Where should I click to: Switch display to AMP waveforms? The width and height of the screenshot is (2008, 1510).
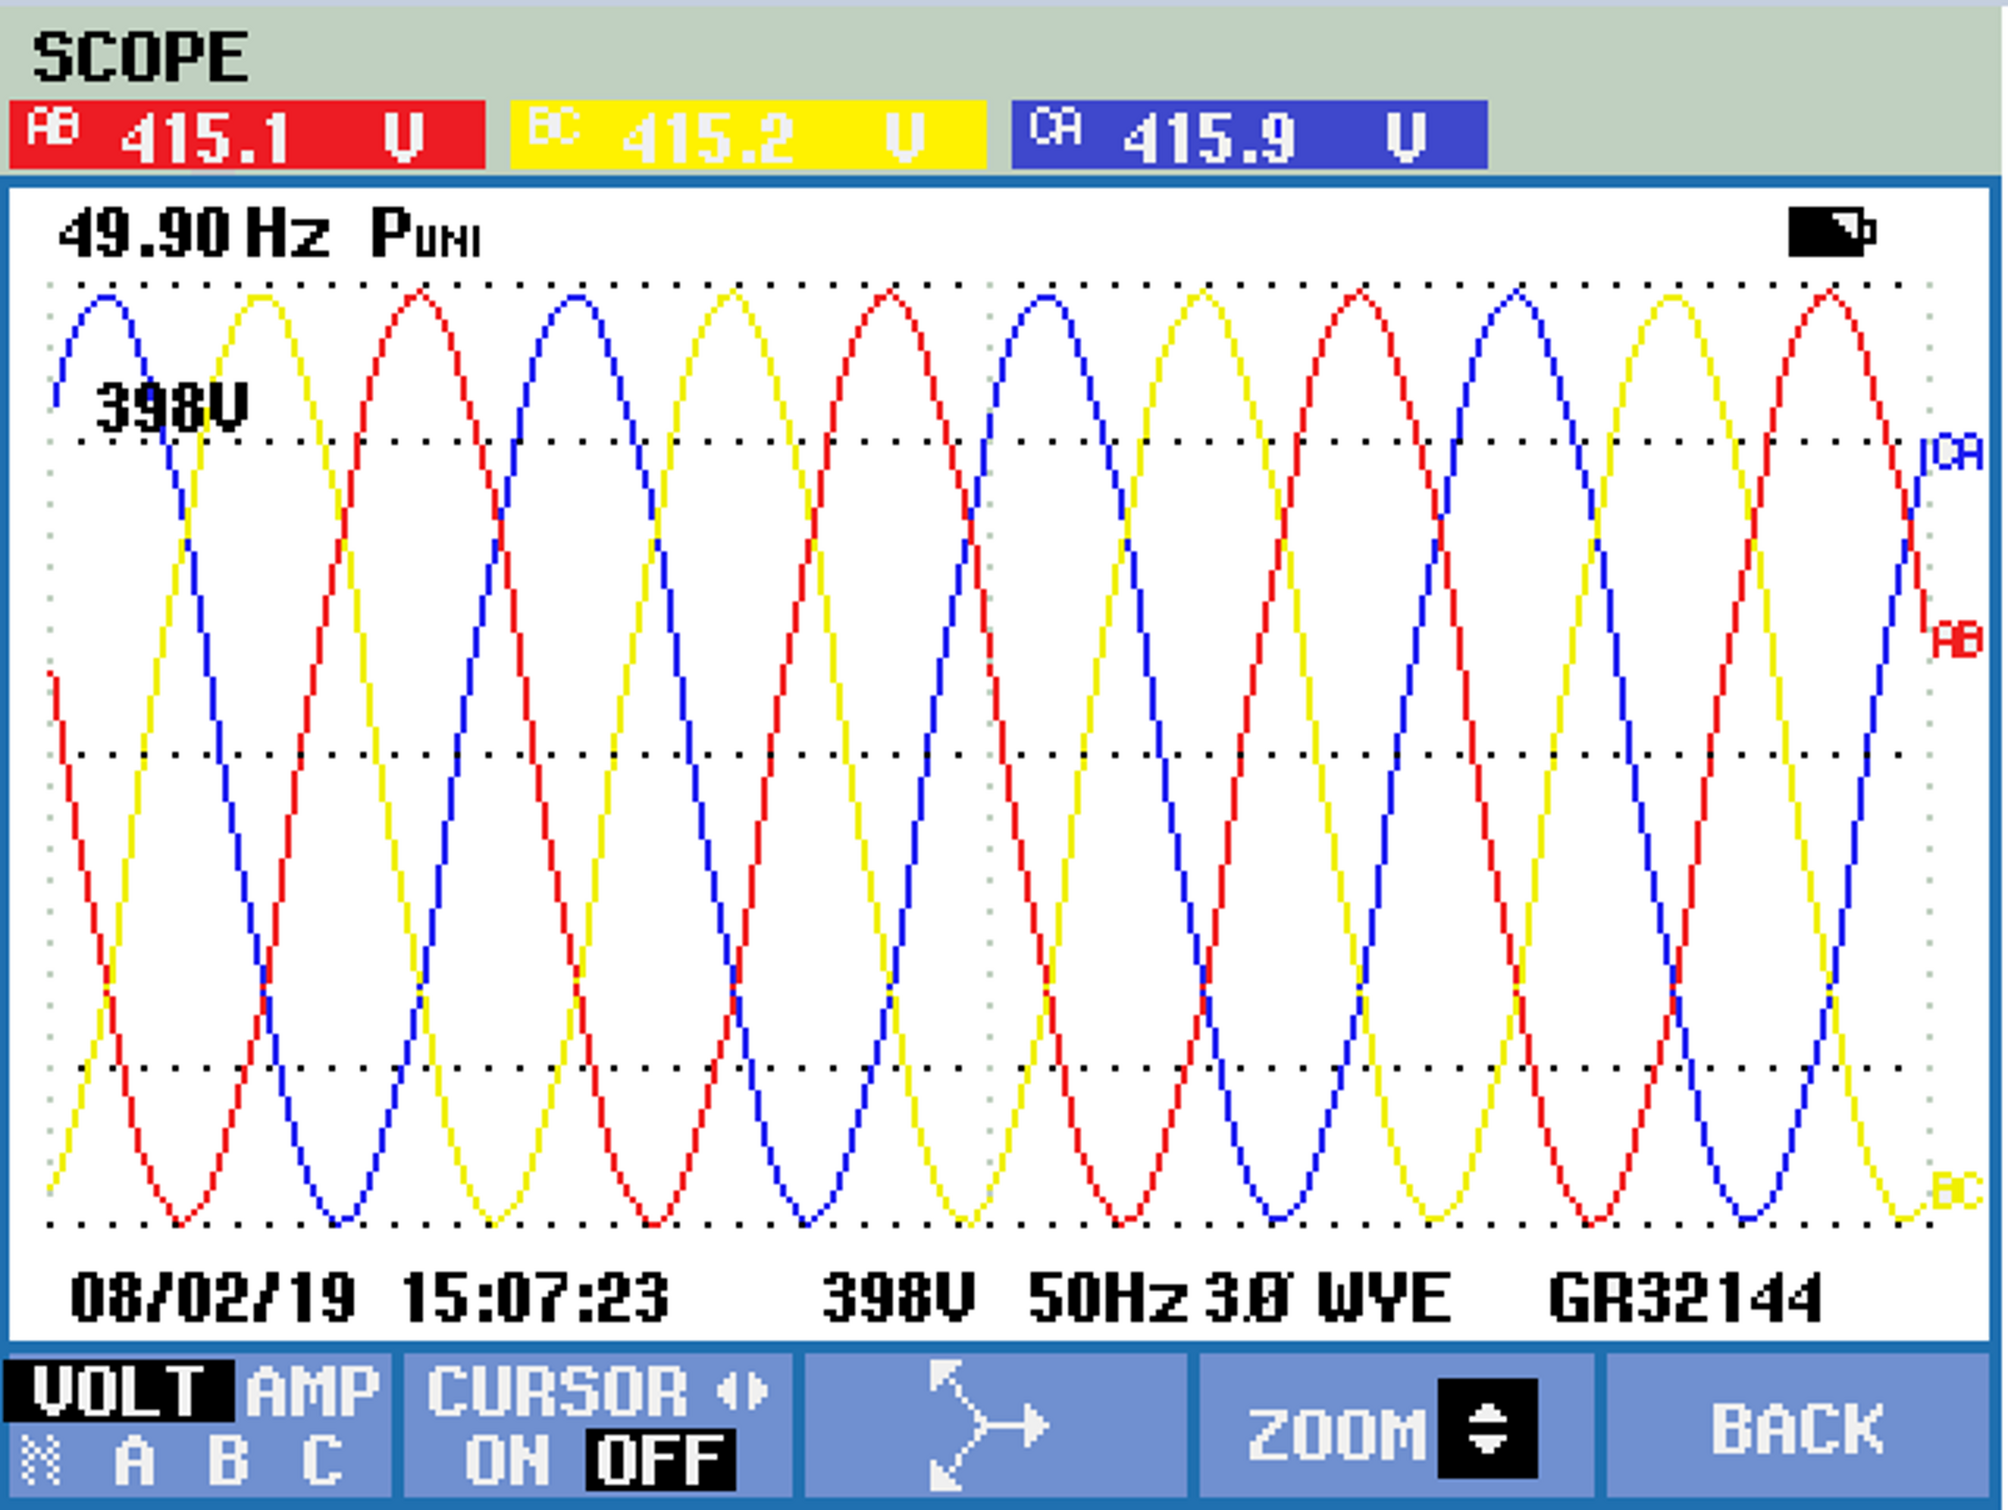313,1391
